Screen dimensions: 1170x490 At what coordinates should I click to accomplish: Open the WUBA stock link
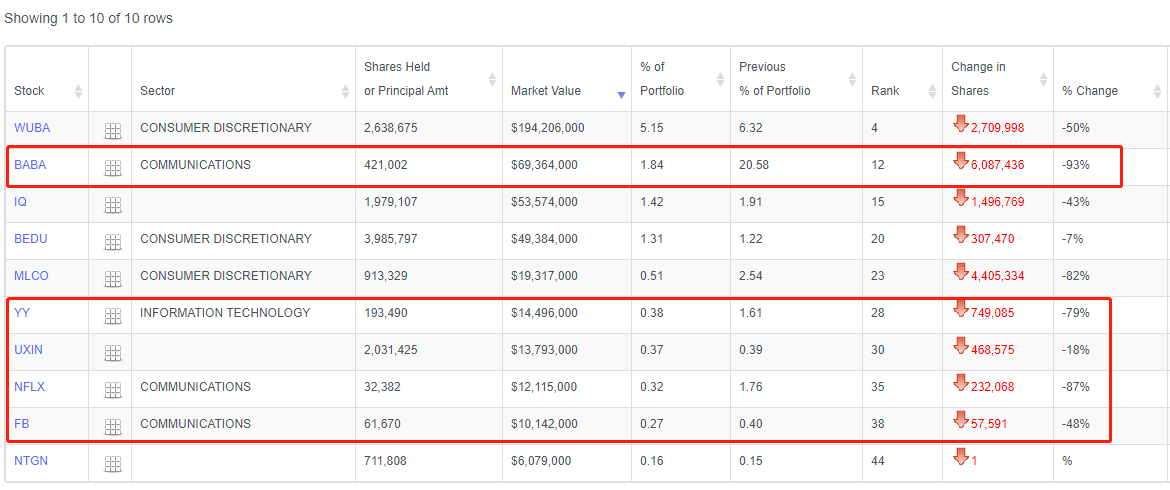32,128
